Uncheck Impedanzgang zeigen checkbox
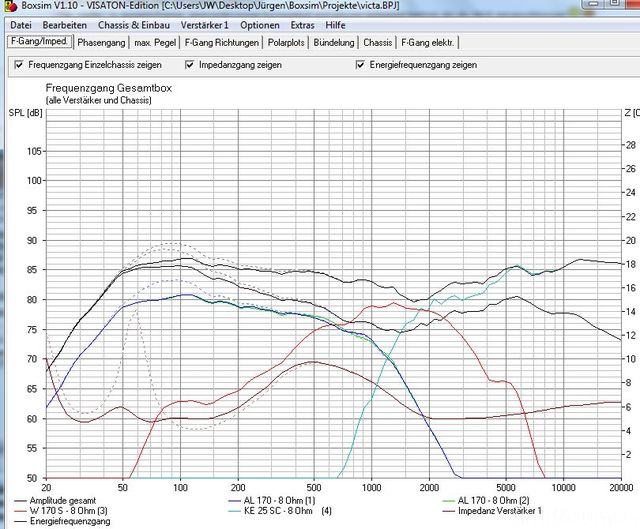640x529 pixels. 191,66
